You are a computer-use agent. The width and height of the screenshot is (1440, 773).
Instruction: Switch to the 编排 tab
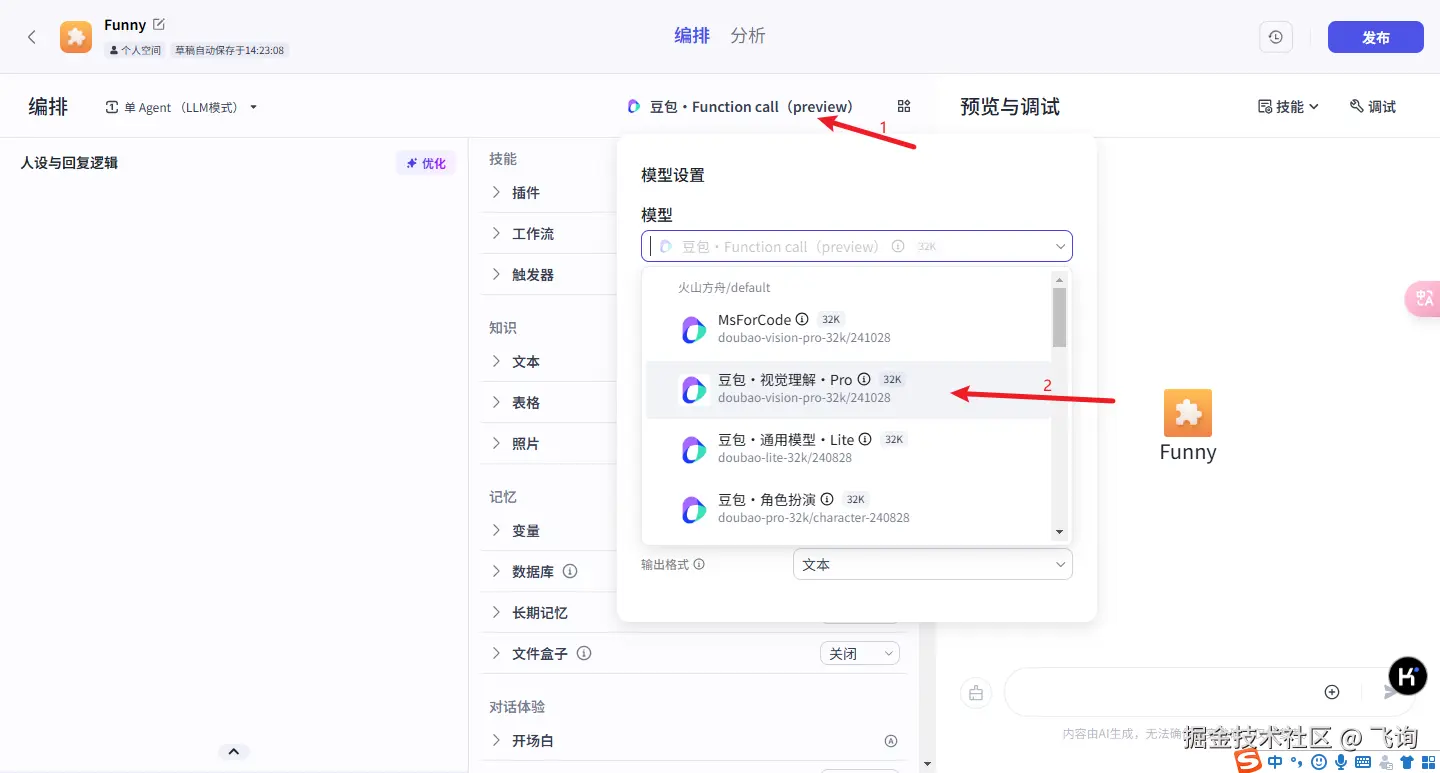[692, 35]
